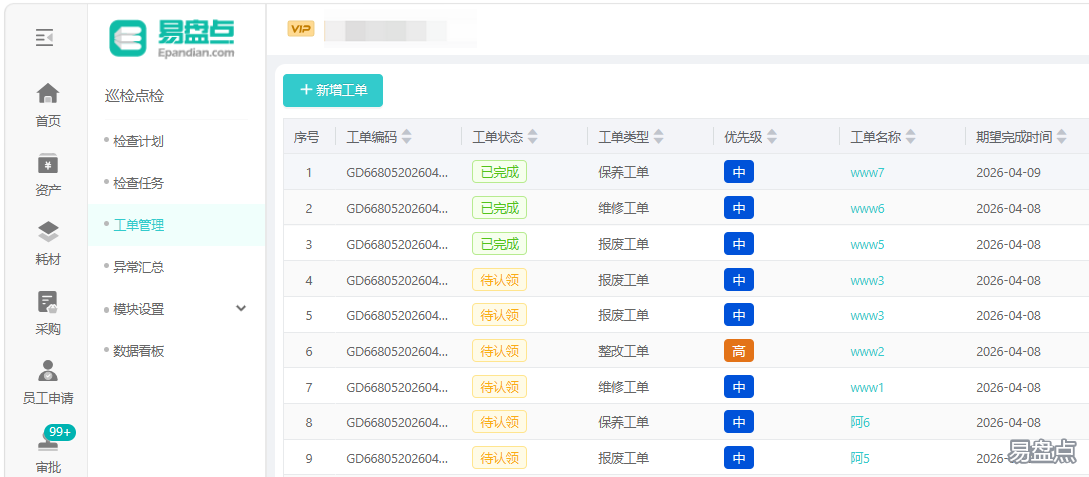
Task: Open the 员工申请 employee request icon
Action: point(48,371)
